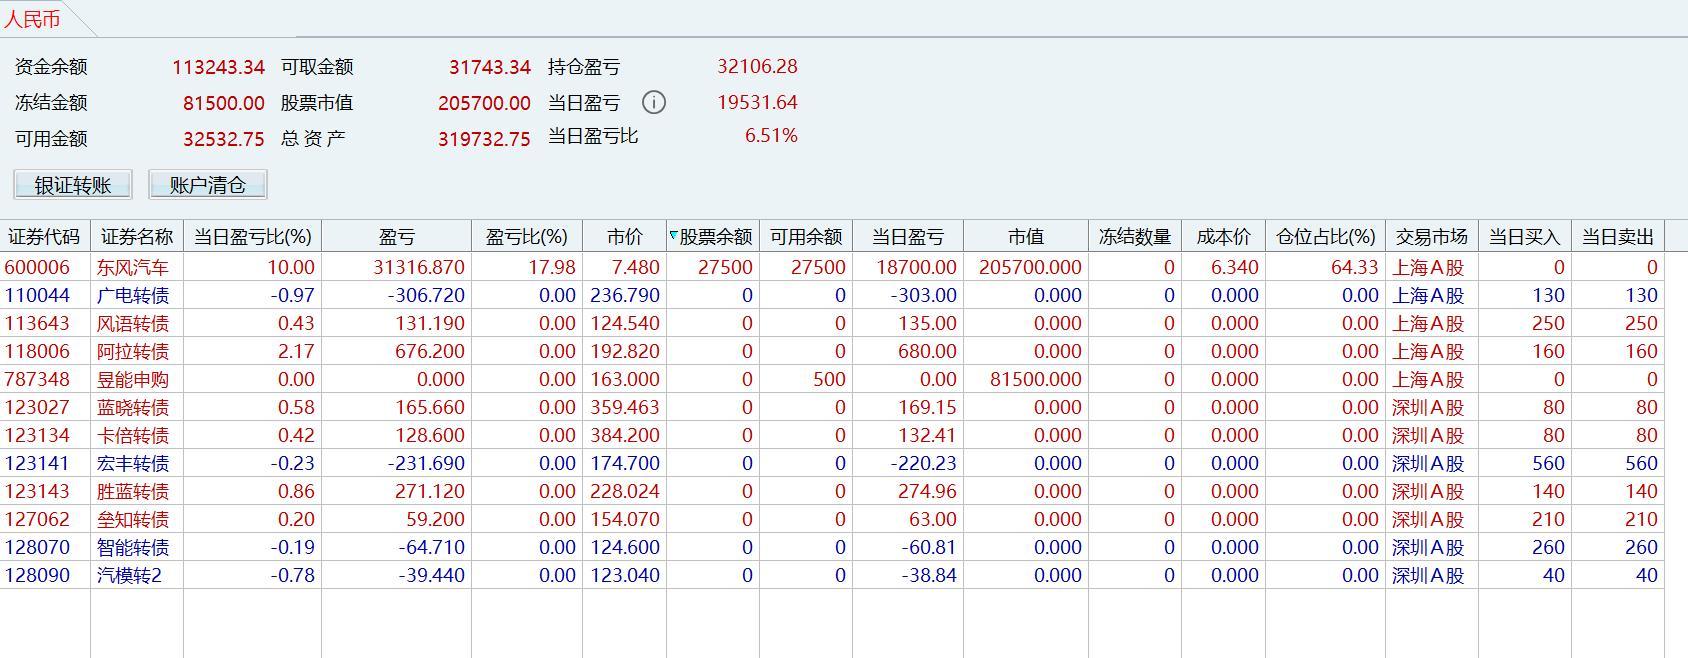Open the 人民币 tab
1688x658 pixels.
coord(32,19)
